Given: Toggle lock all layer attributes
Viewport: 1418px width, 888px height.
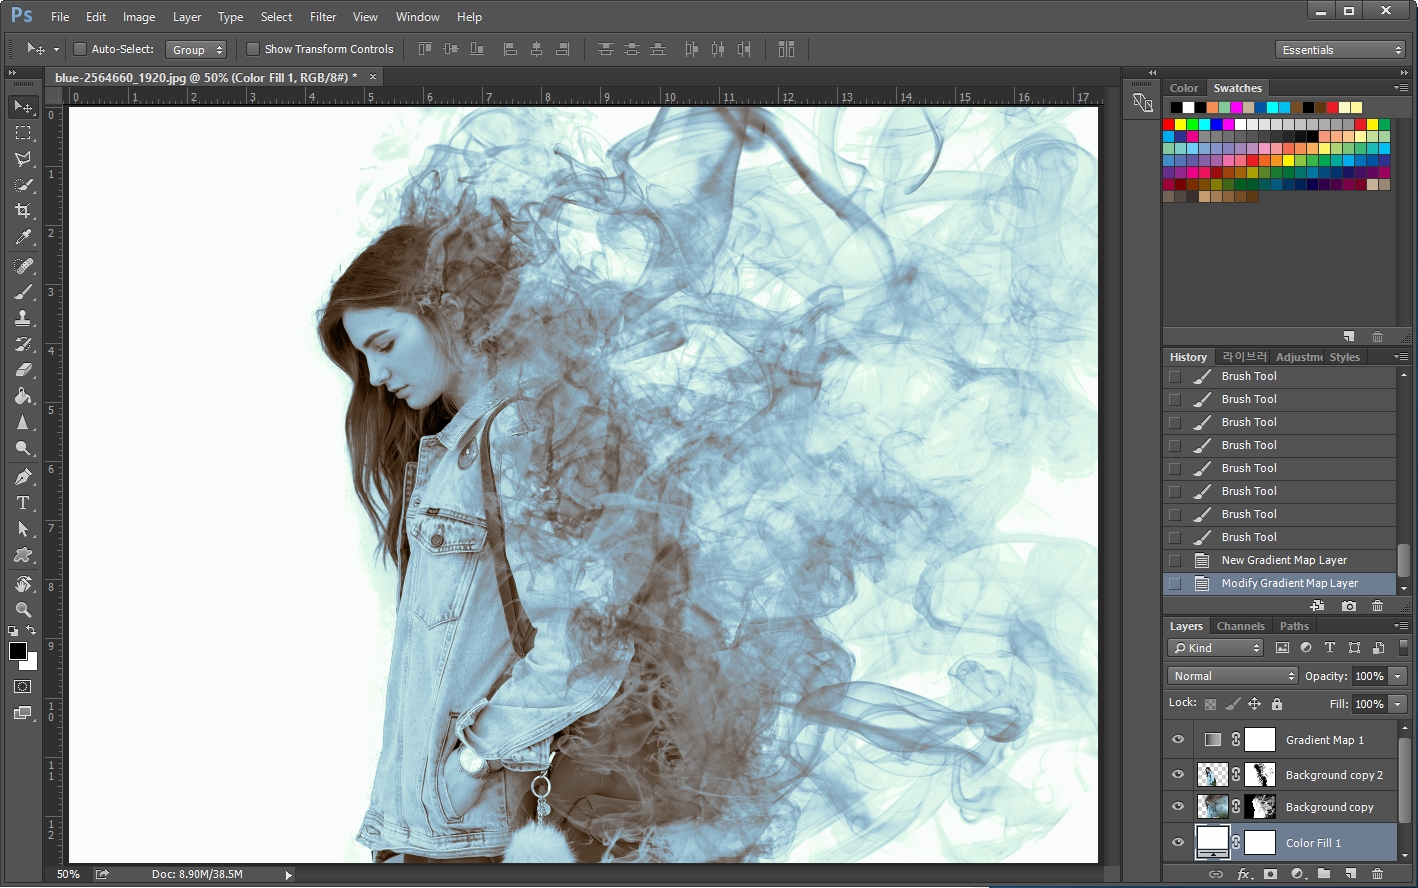Looking at the screenshot, I should (x=1277, y=704).
